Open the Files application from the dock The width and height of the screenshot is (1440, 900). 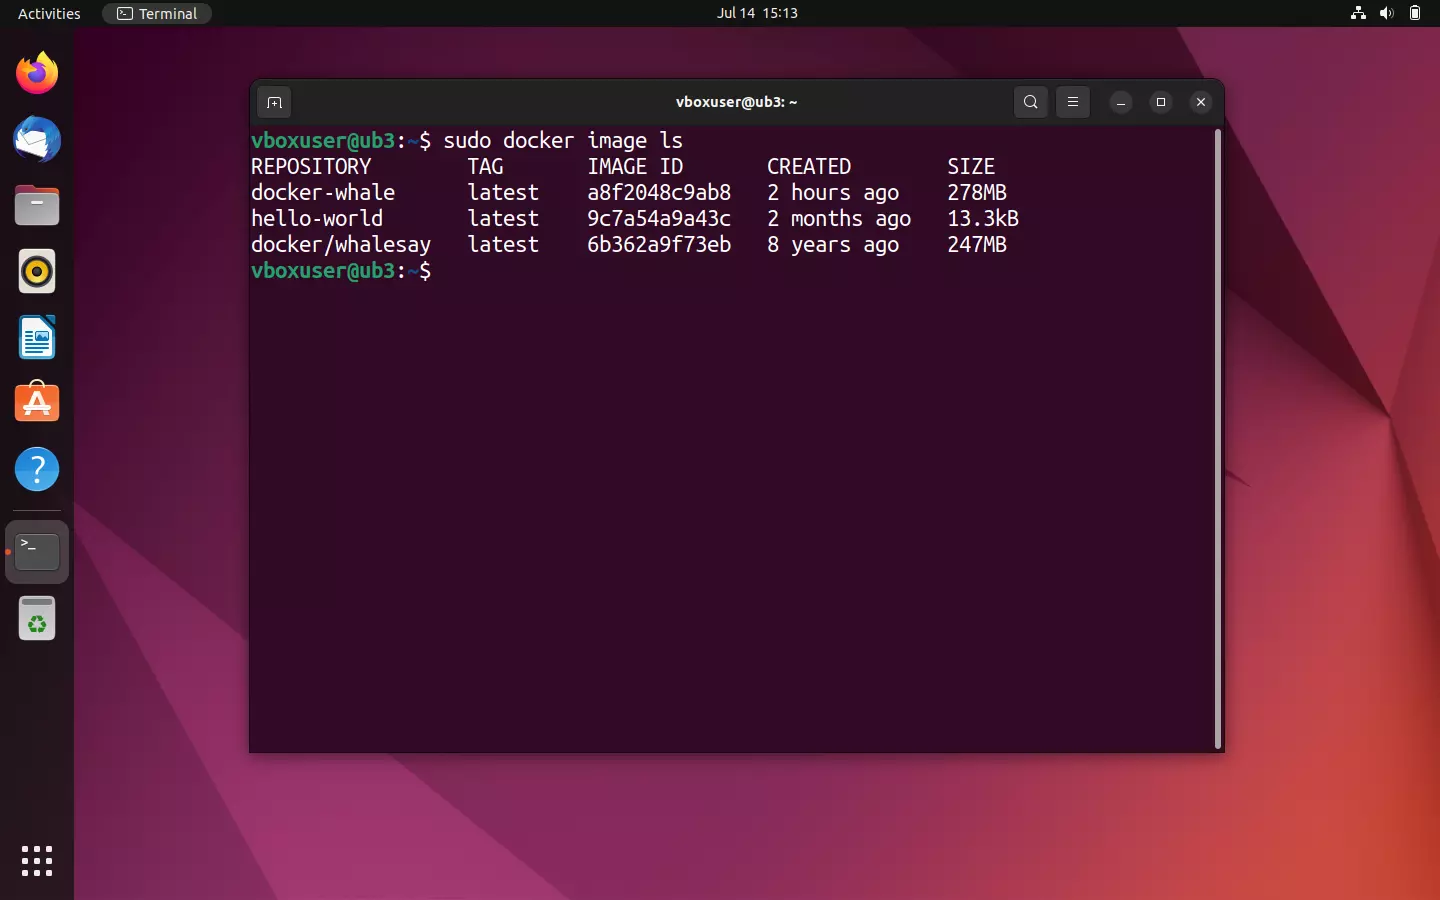[36, 205]
